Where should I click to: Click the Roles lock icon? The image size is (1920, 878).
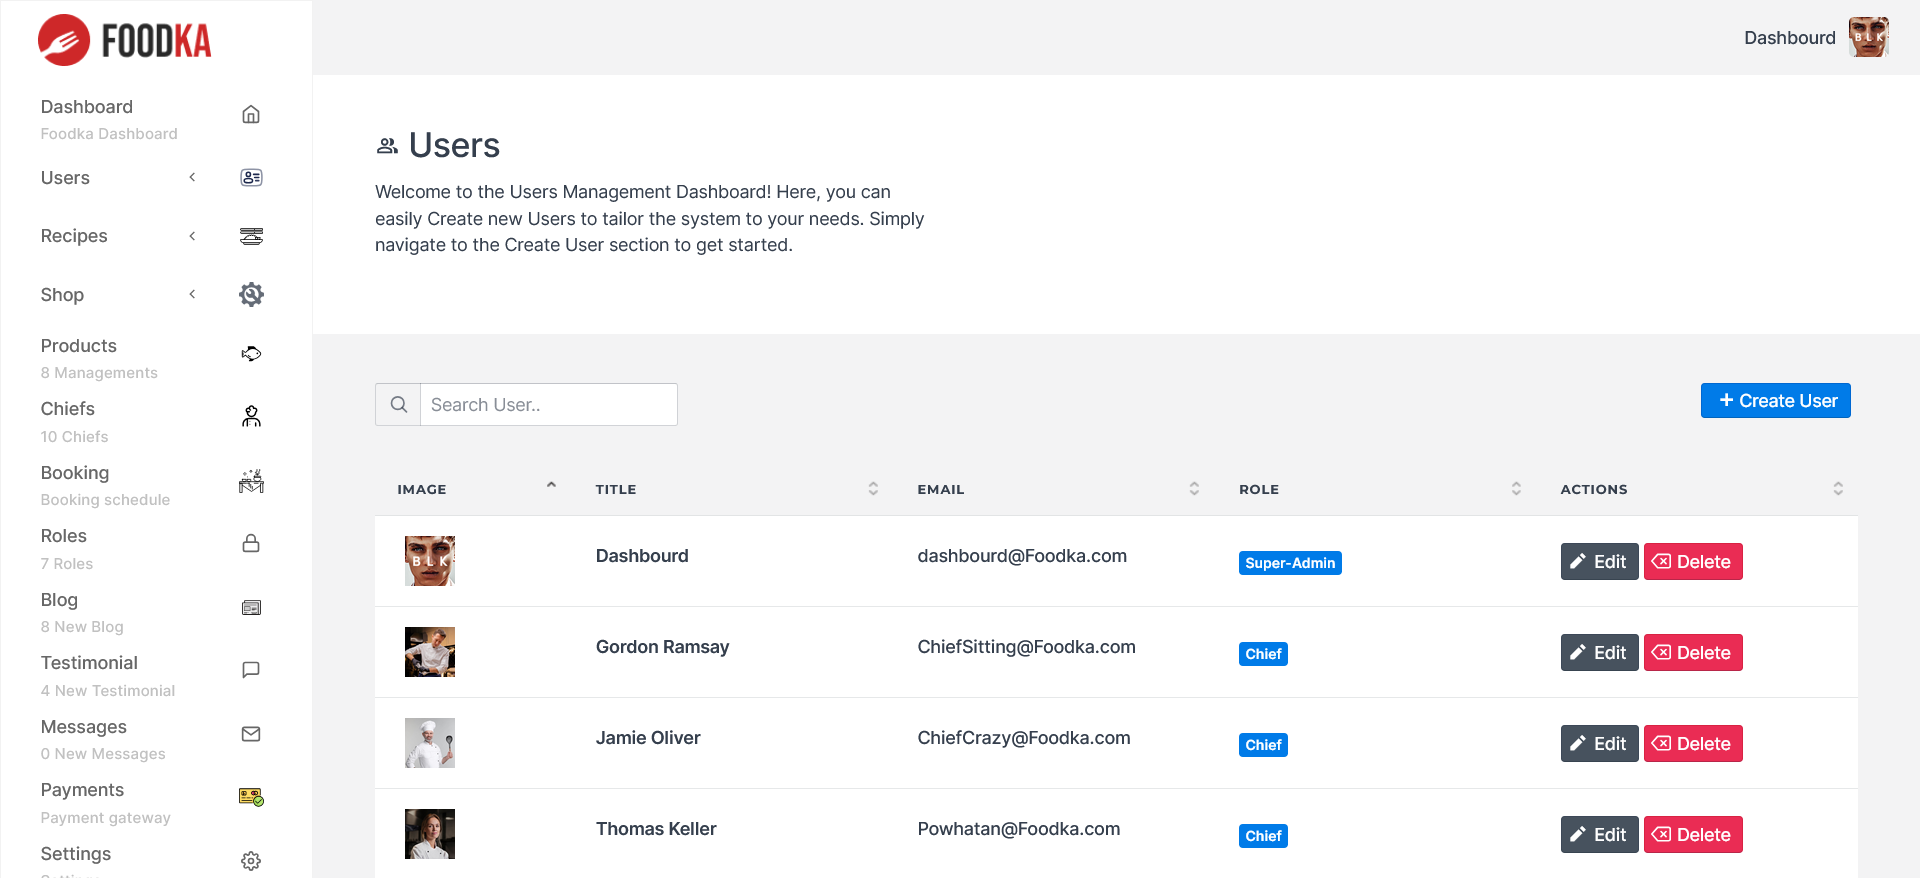click(x=251, y=544)
